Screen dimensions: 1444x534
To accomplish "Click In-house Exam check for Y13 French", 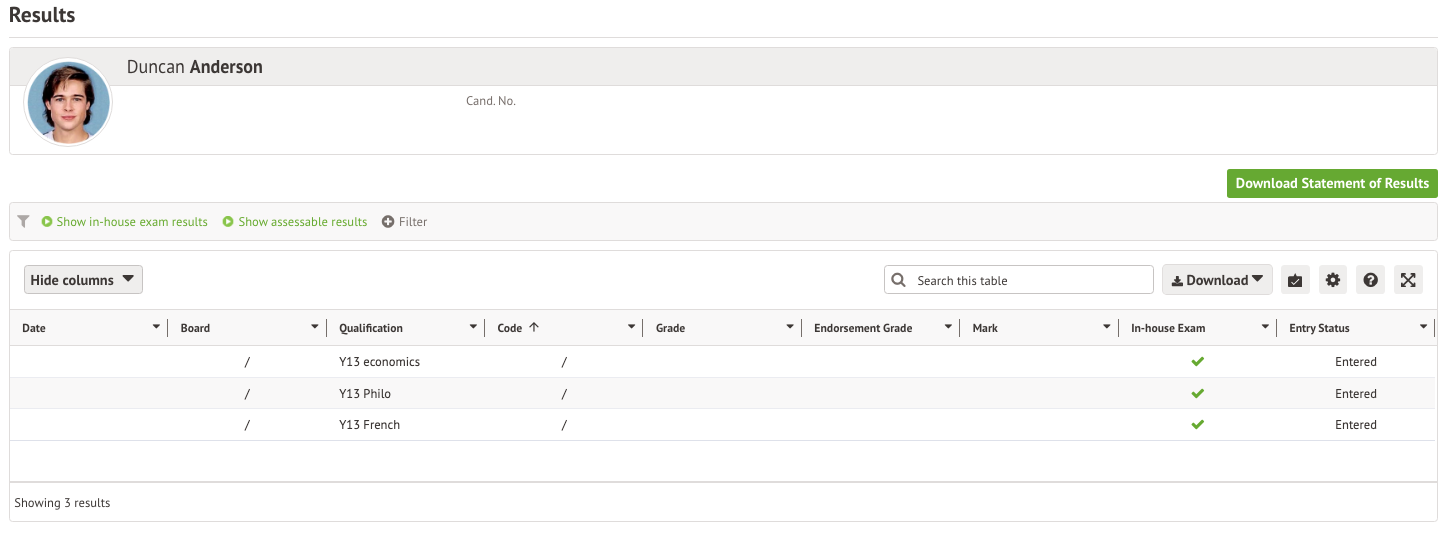I will [1197, 425].
